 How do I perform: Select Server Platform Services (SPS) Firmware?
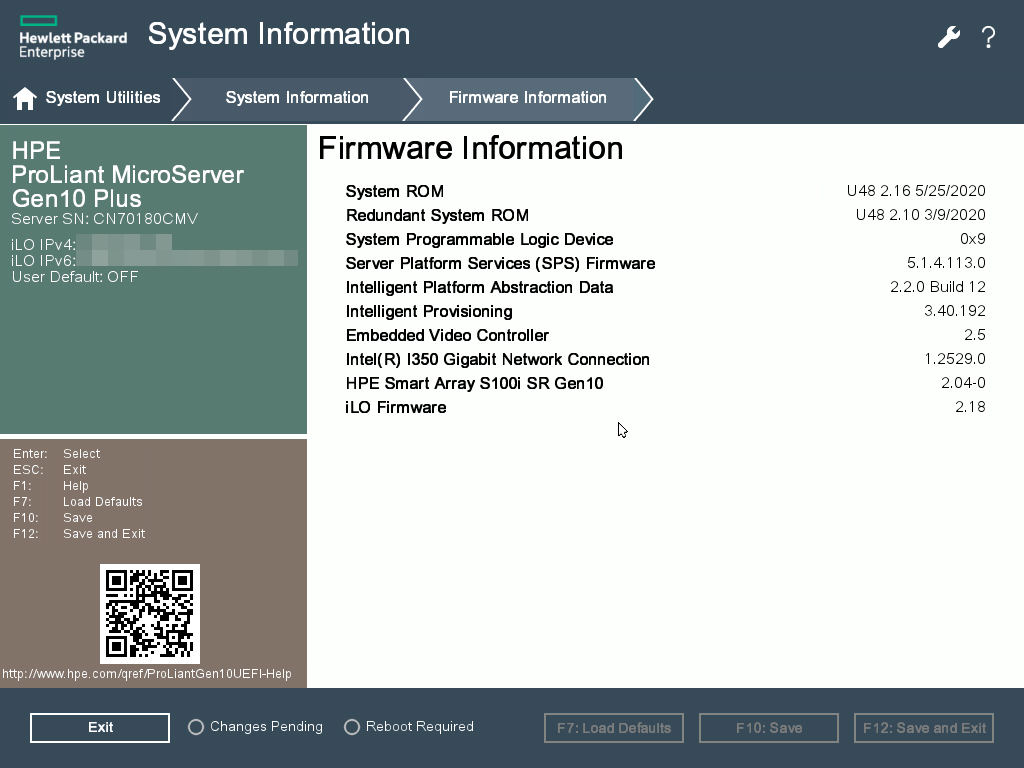pos(665,263)
